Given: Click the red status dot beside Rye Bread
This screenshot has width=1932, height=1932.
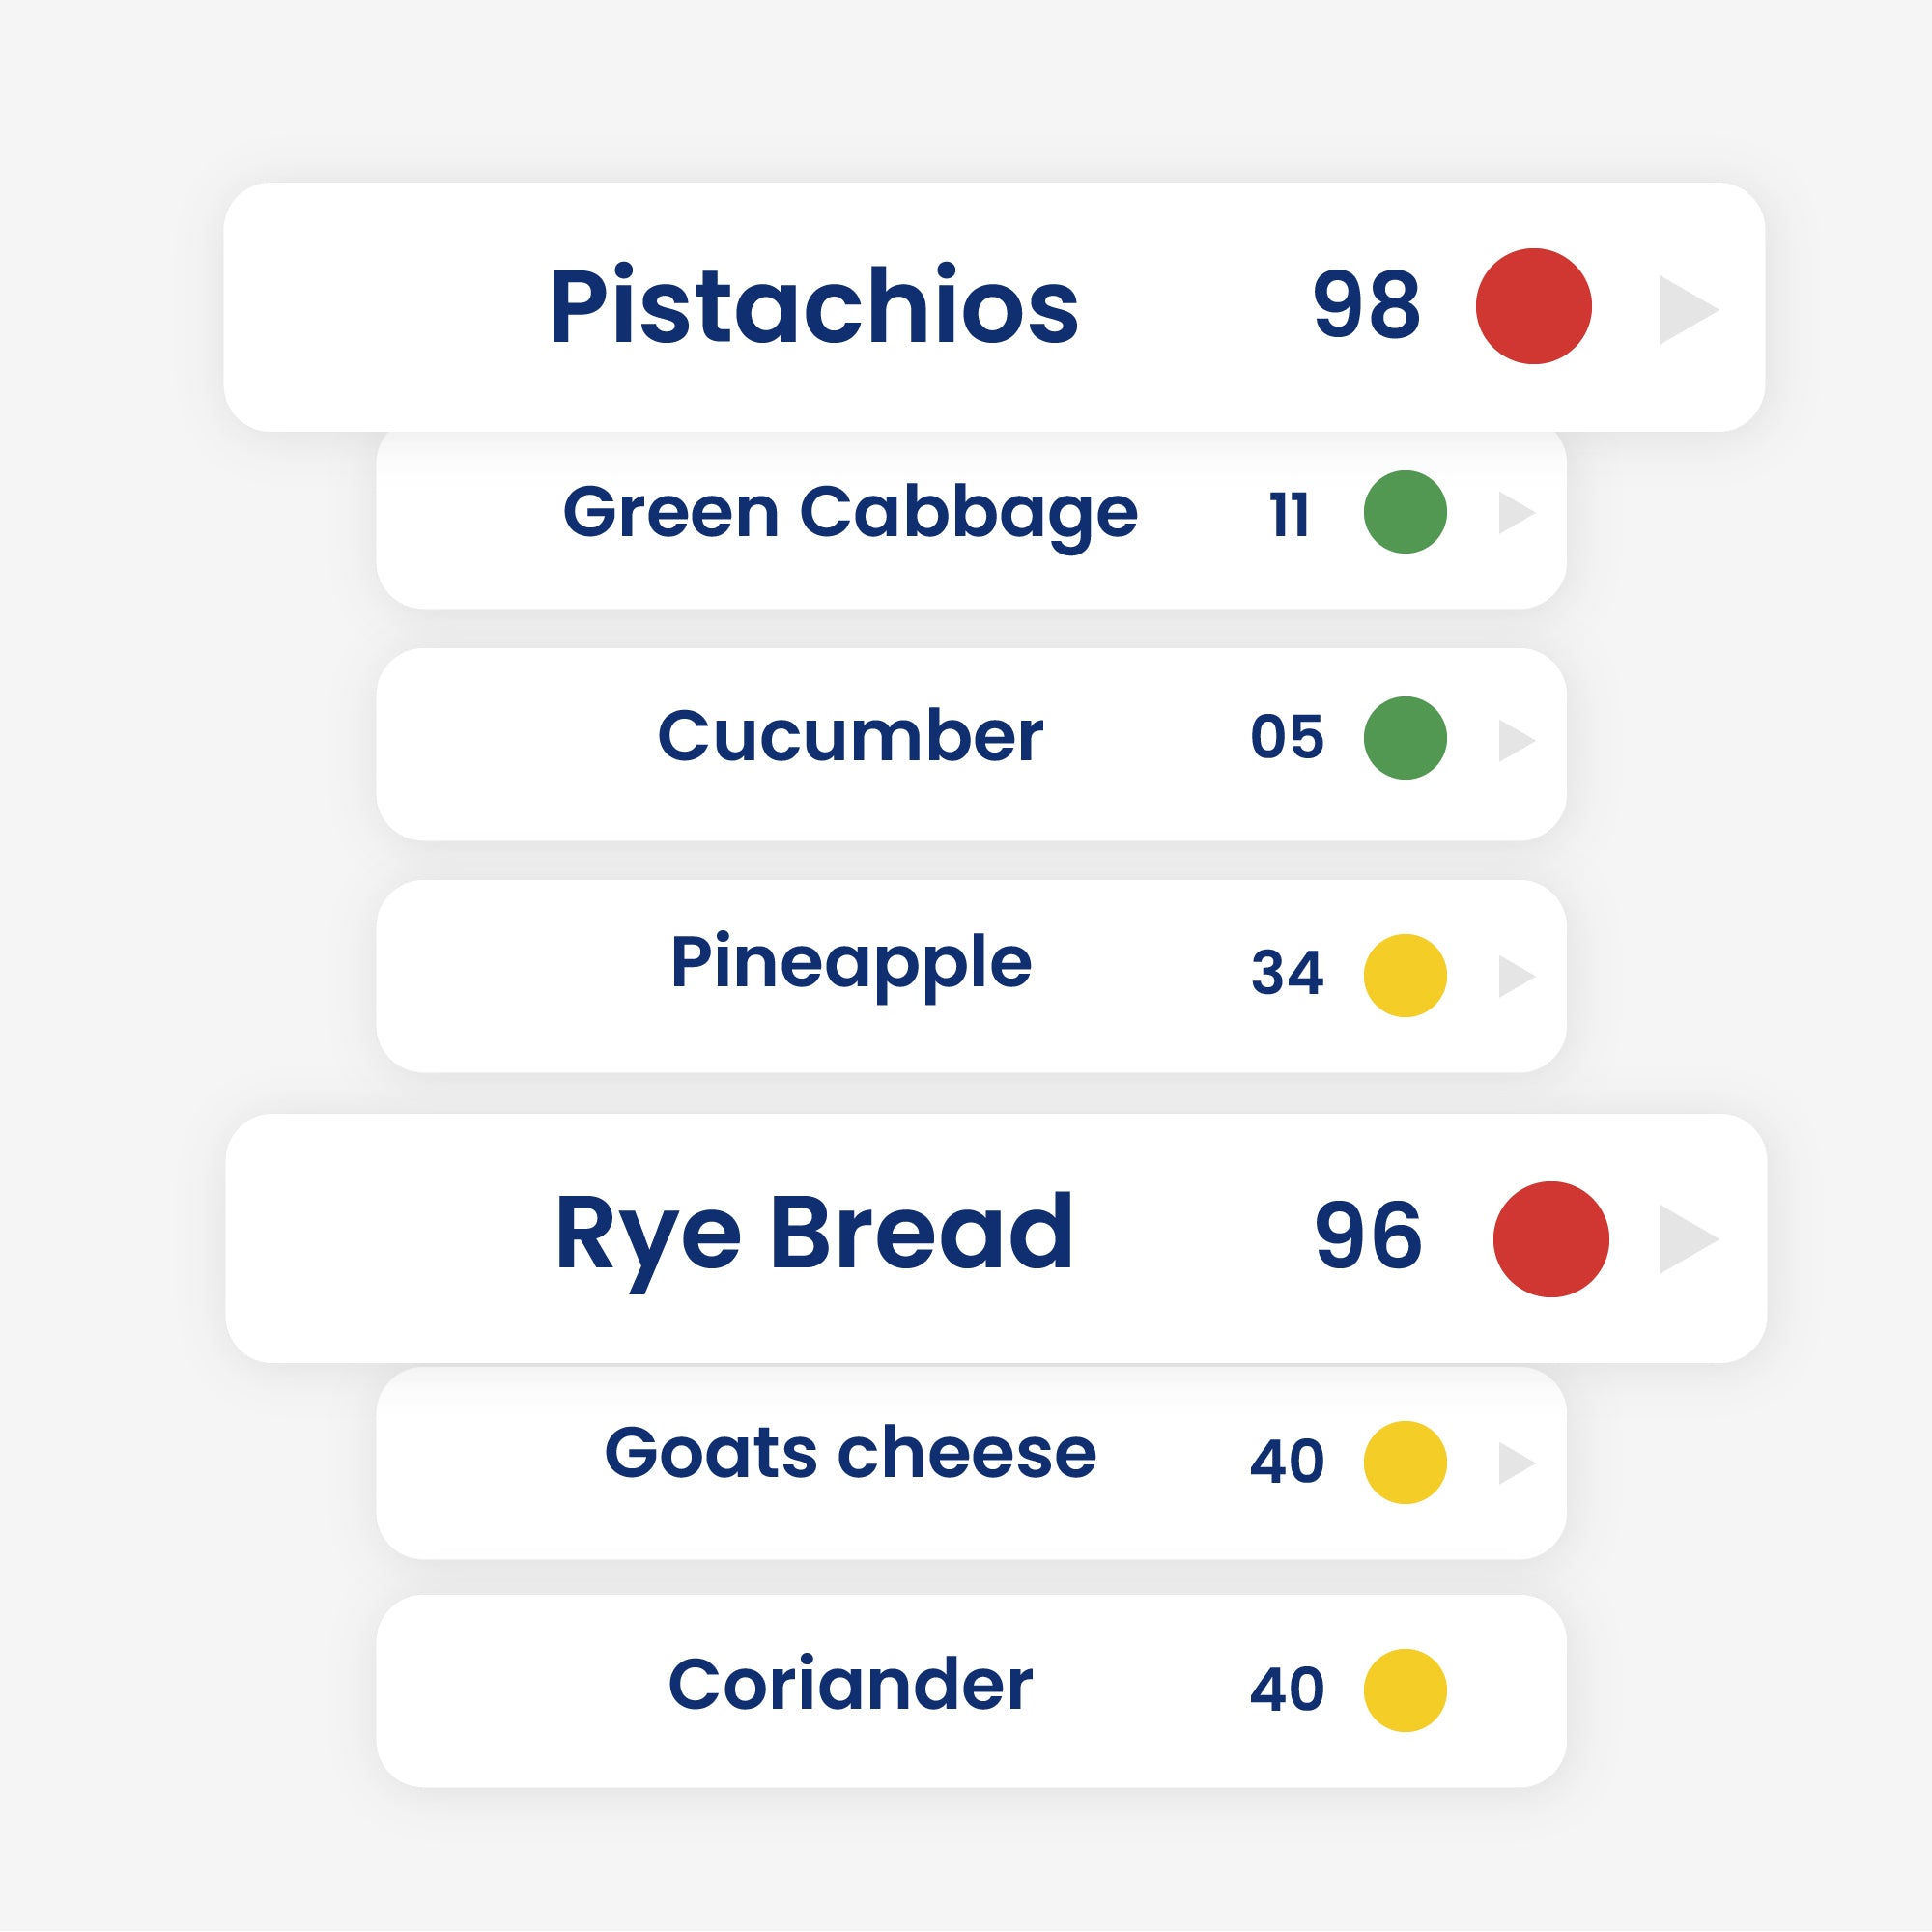Looking at the screenshot, I should pyautogui.click(x=1550, y=1239).
